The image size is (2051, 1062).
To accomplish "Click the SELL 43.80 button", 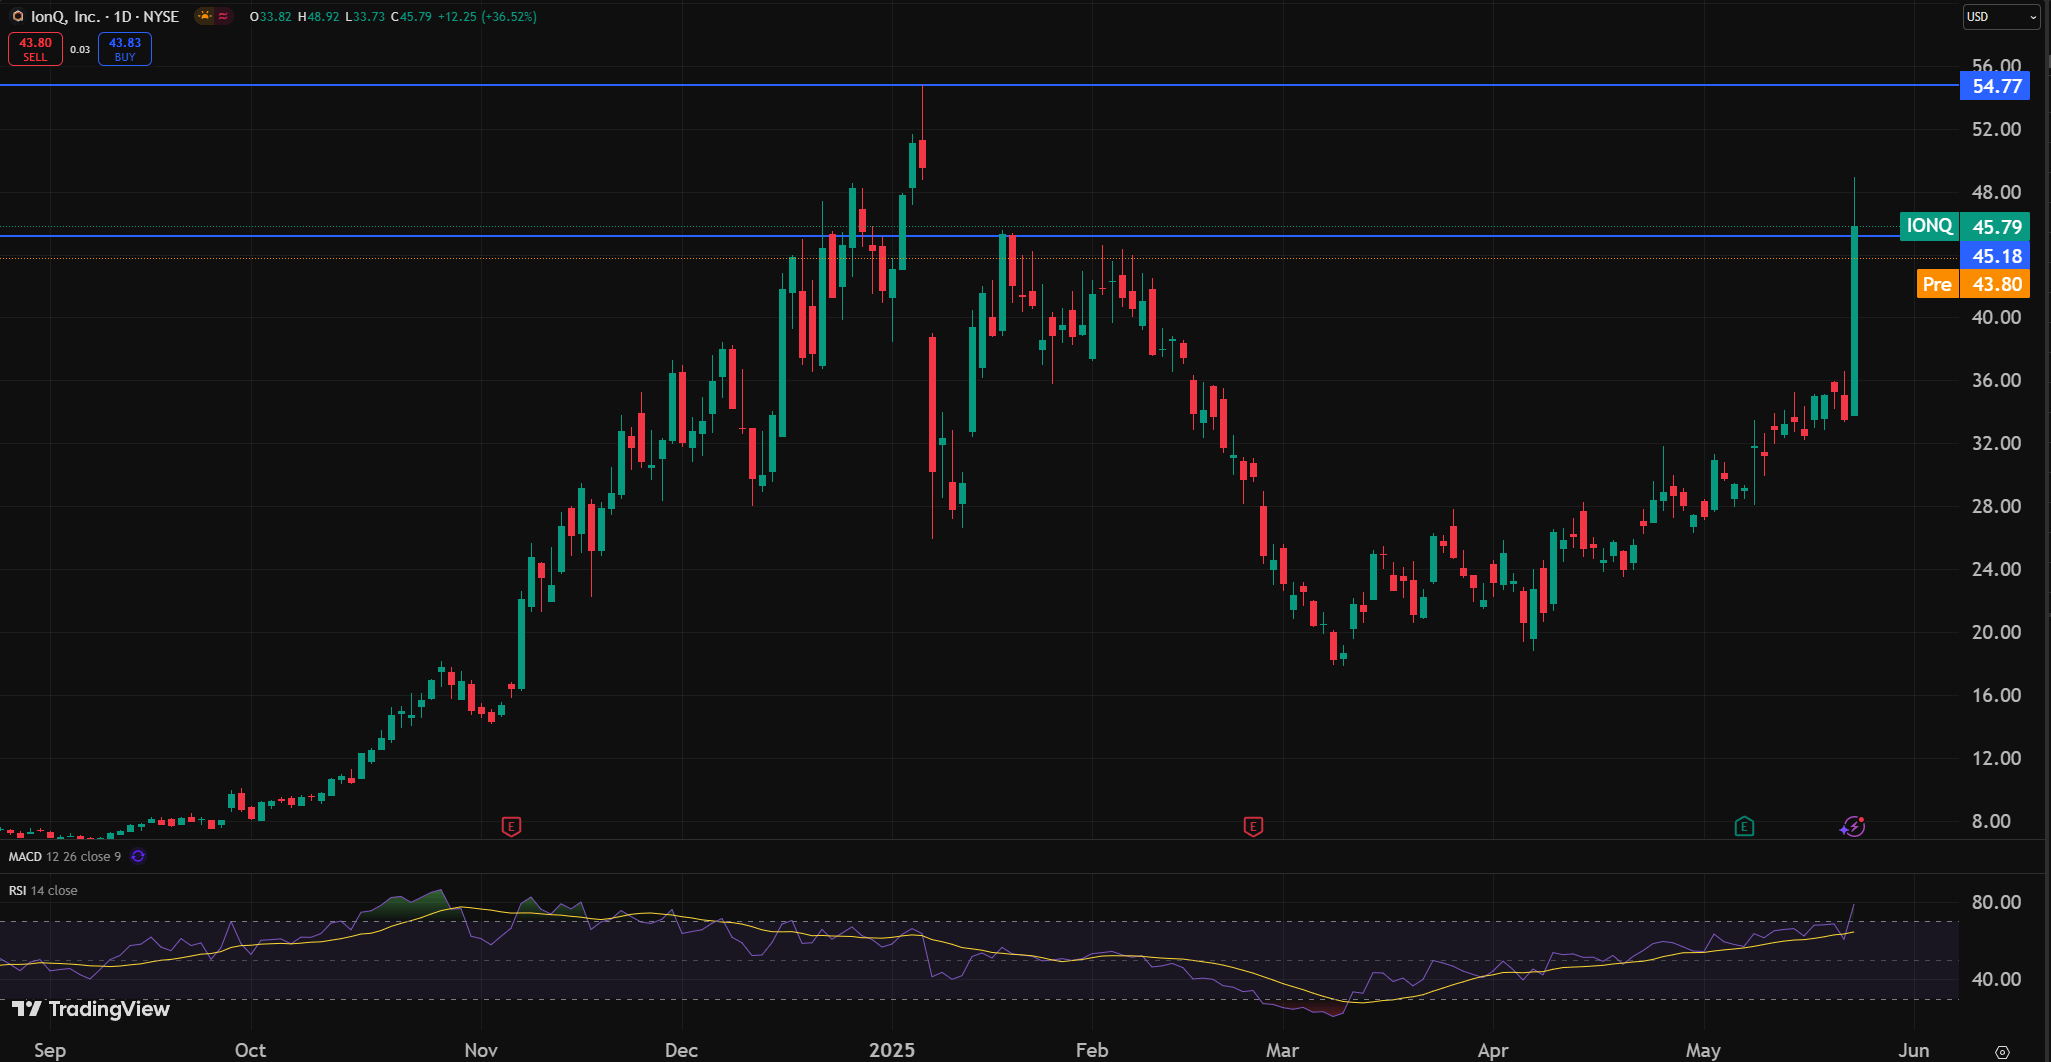I will (x=35, y=49).
